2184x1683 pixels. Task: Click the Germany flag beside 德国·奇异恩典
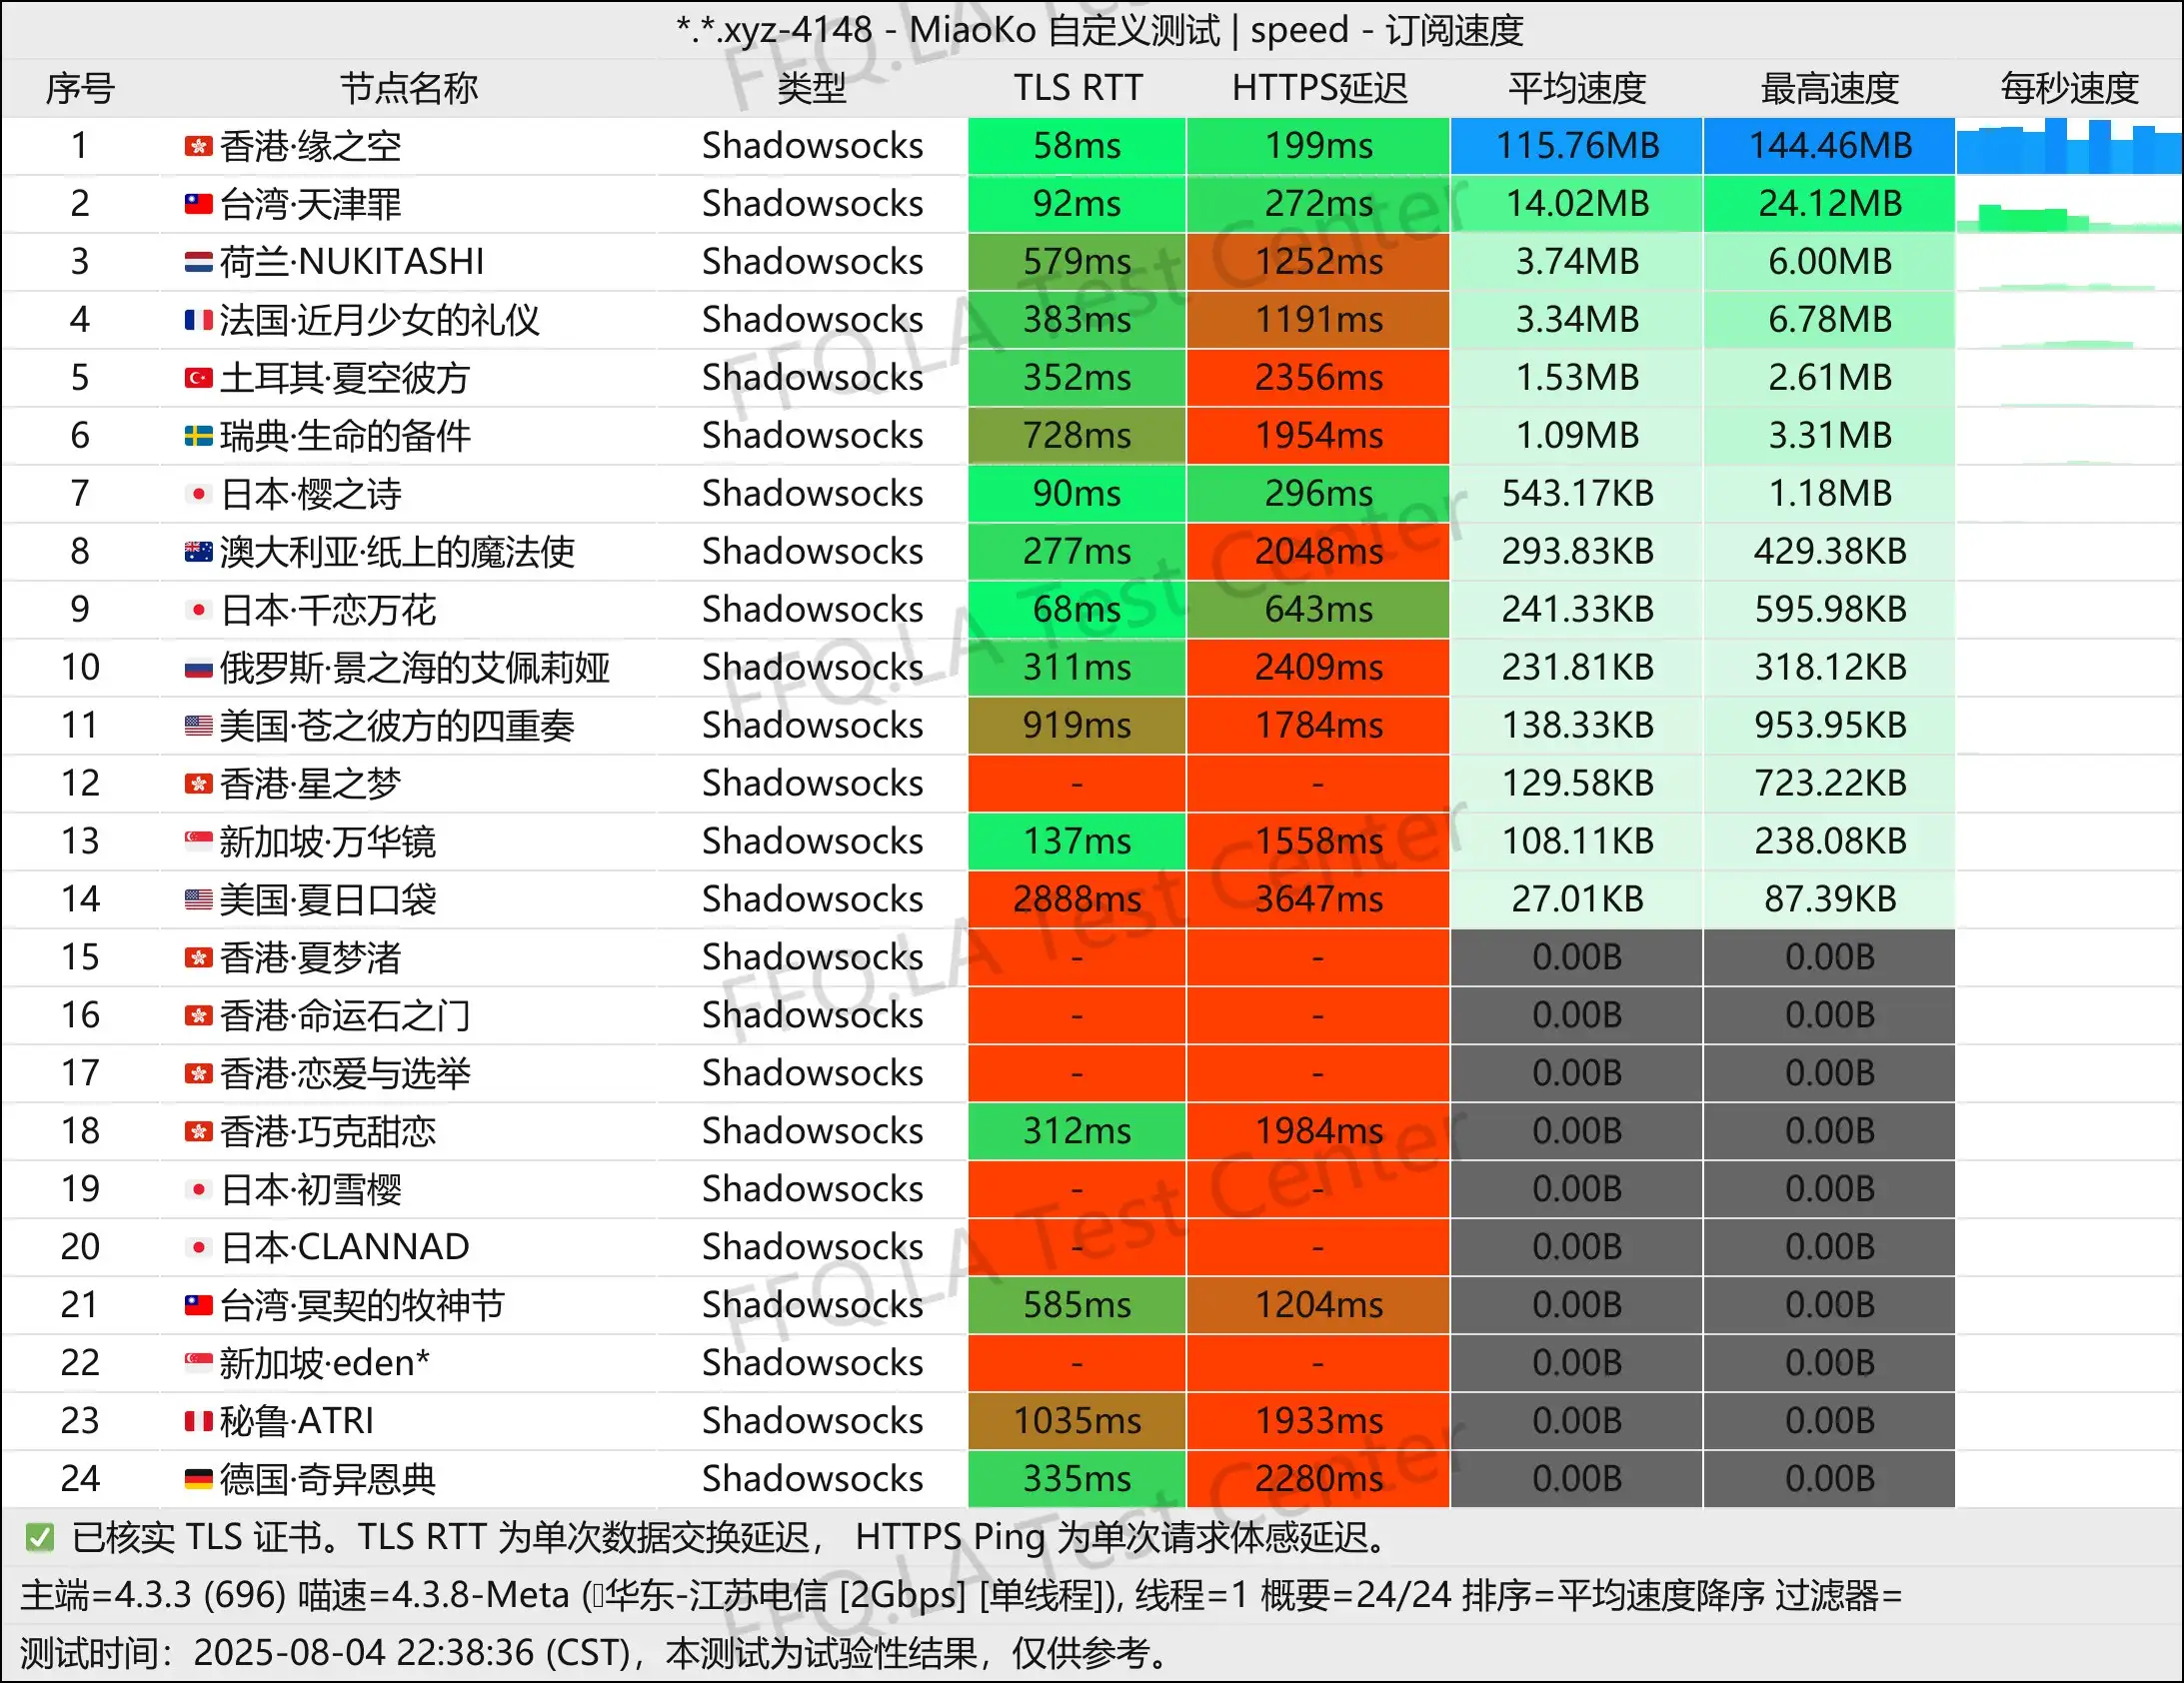[x=198, y=1481]
